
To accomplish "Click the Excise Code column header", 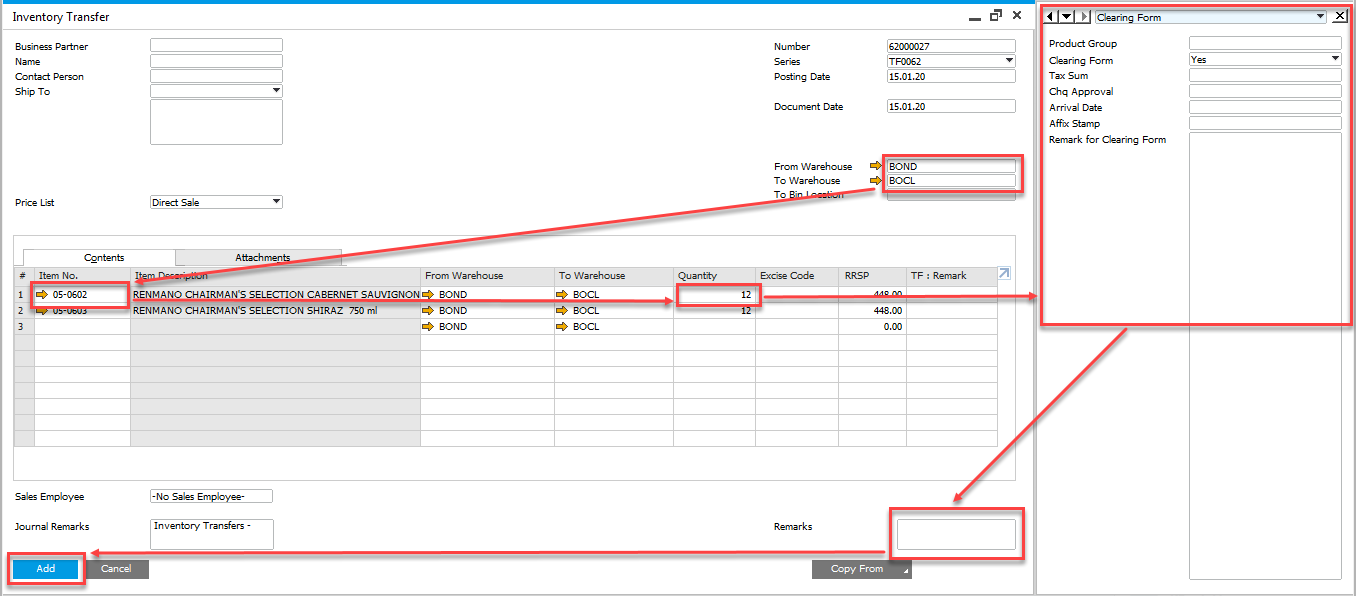I will click(x=798, y=275).
